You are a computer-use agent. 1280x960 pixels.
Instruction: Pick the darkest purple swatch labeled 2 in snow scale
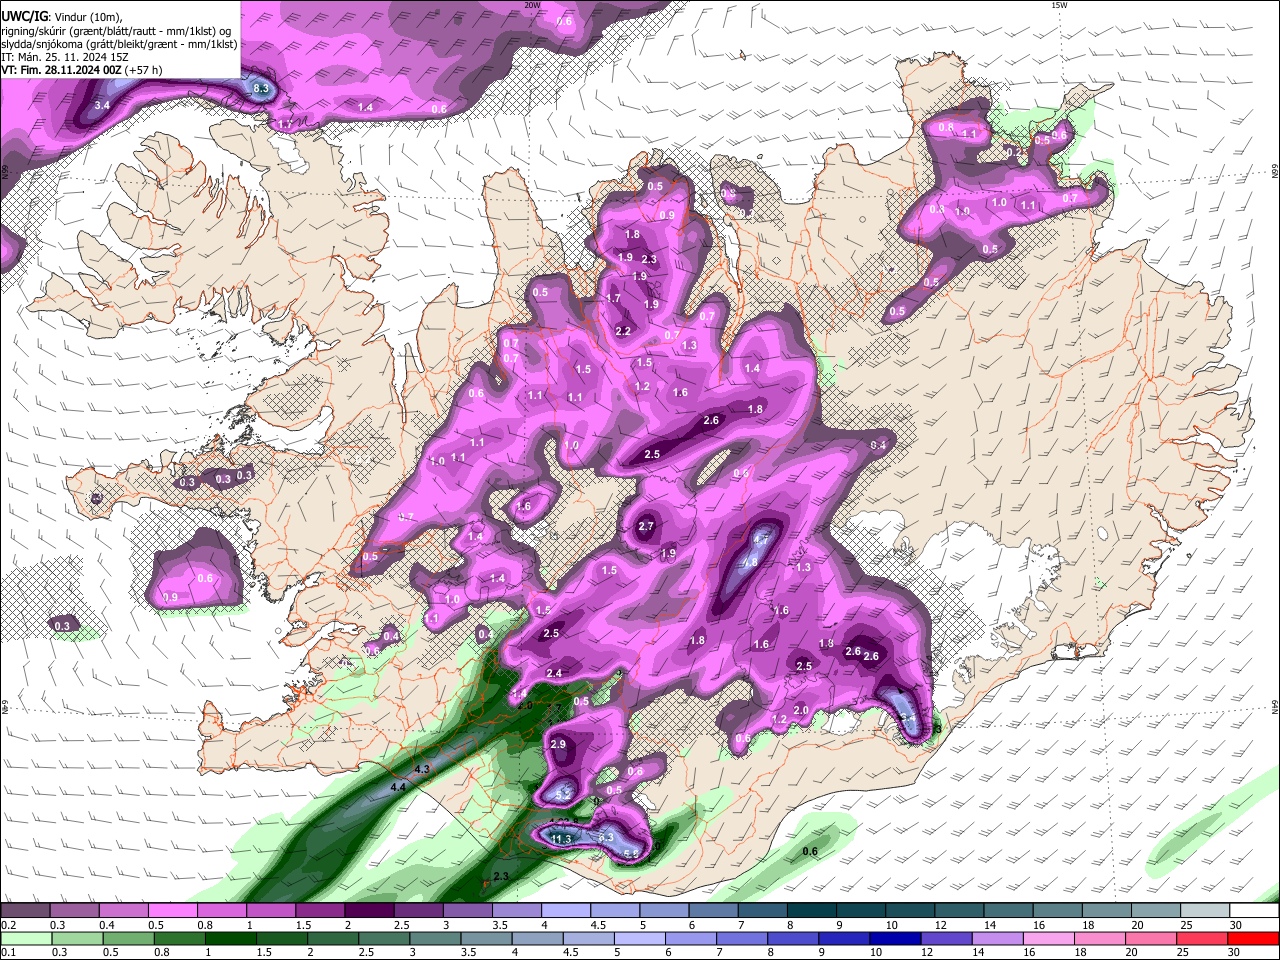(x=368, y=911)
